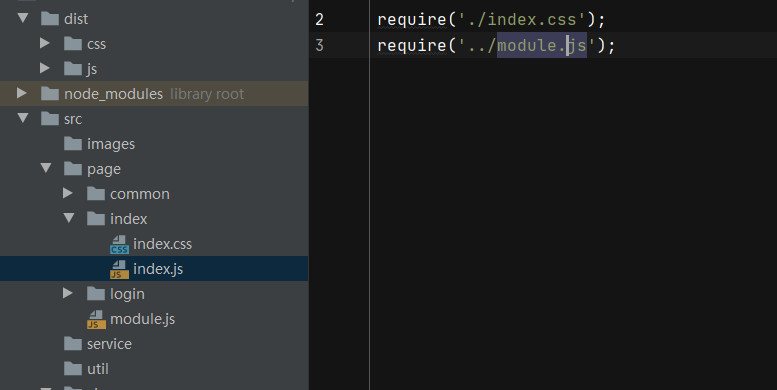Click the util folder icon
Viewport: 777px width, 390px height.
tap(73, 369)
